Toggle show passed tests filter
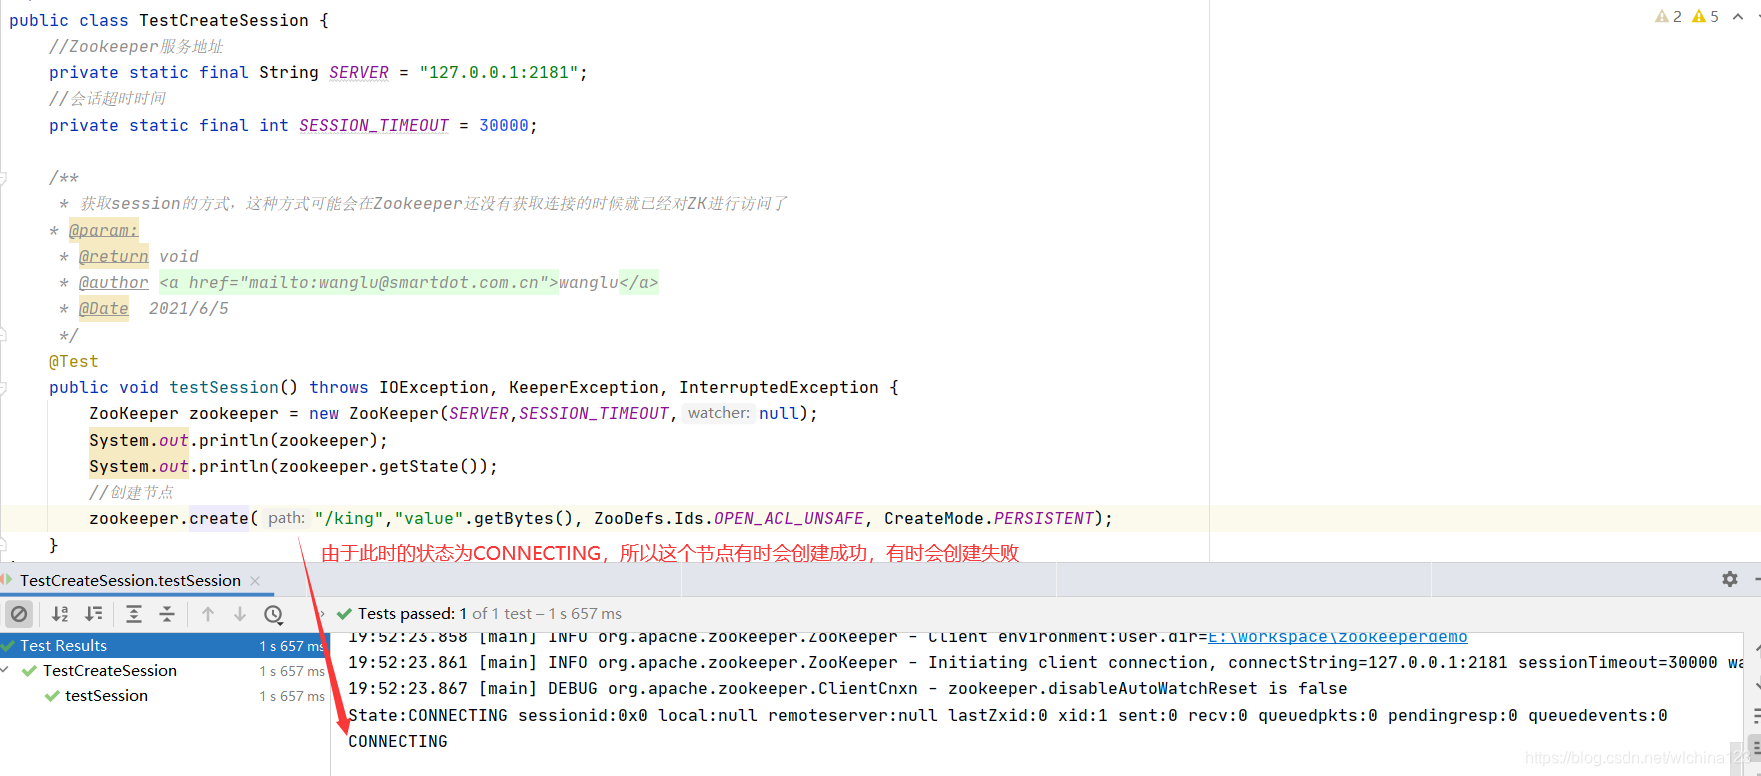The image size is (1761, 776). (x=19, y=614)
